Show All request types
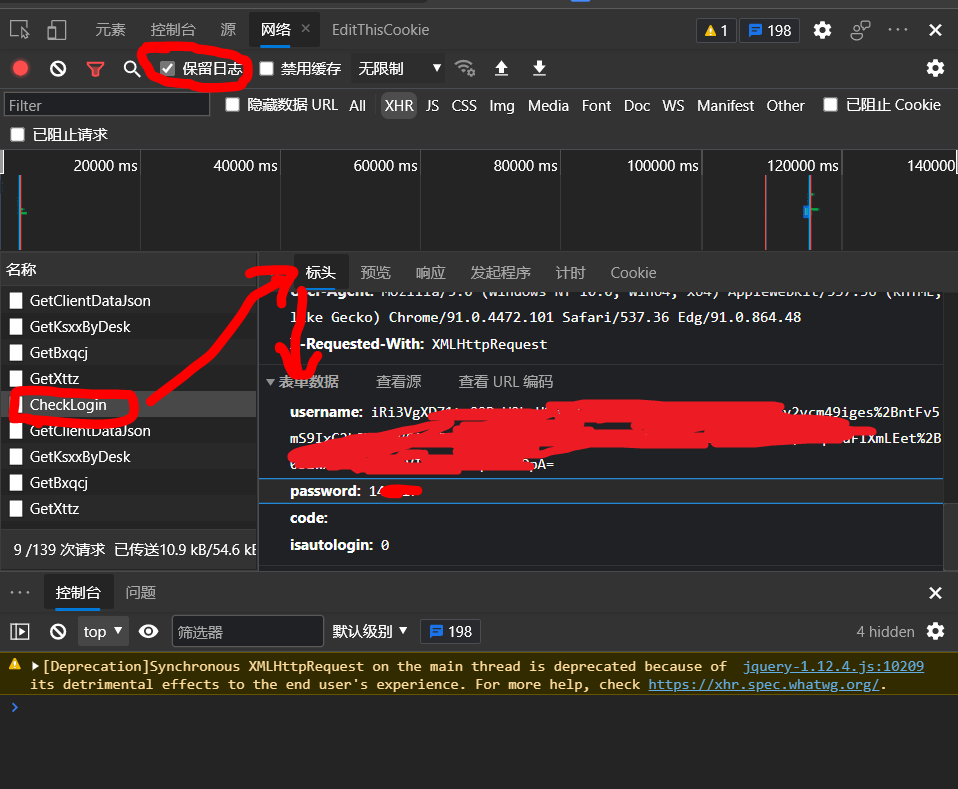Viewport: 958px width, 789px height. pos(357,105)
